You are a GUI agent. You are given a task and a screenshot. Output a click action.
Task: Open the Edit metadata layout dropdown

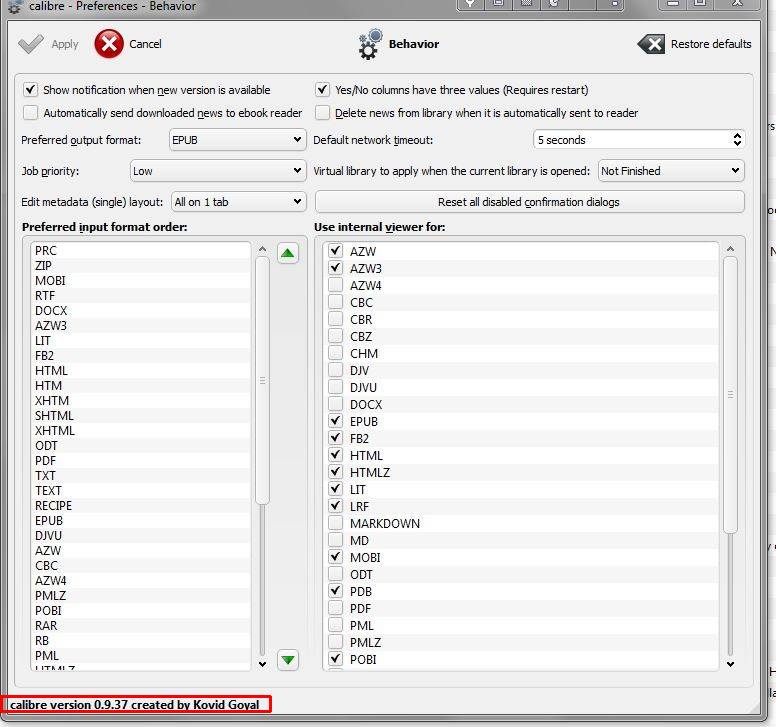239,202
